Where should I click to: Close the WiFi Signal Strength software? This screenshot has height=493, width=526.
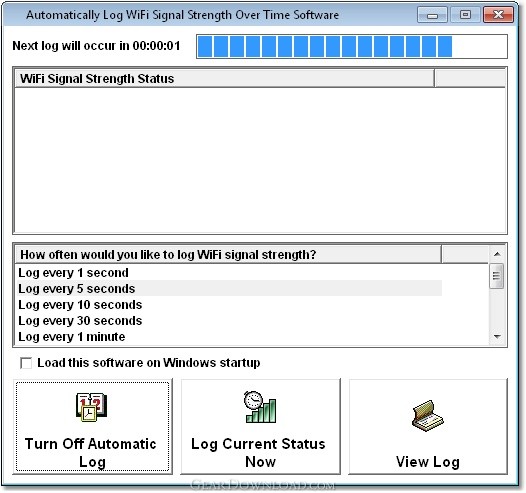click(498, 15)
